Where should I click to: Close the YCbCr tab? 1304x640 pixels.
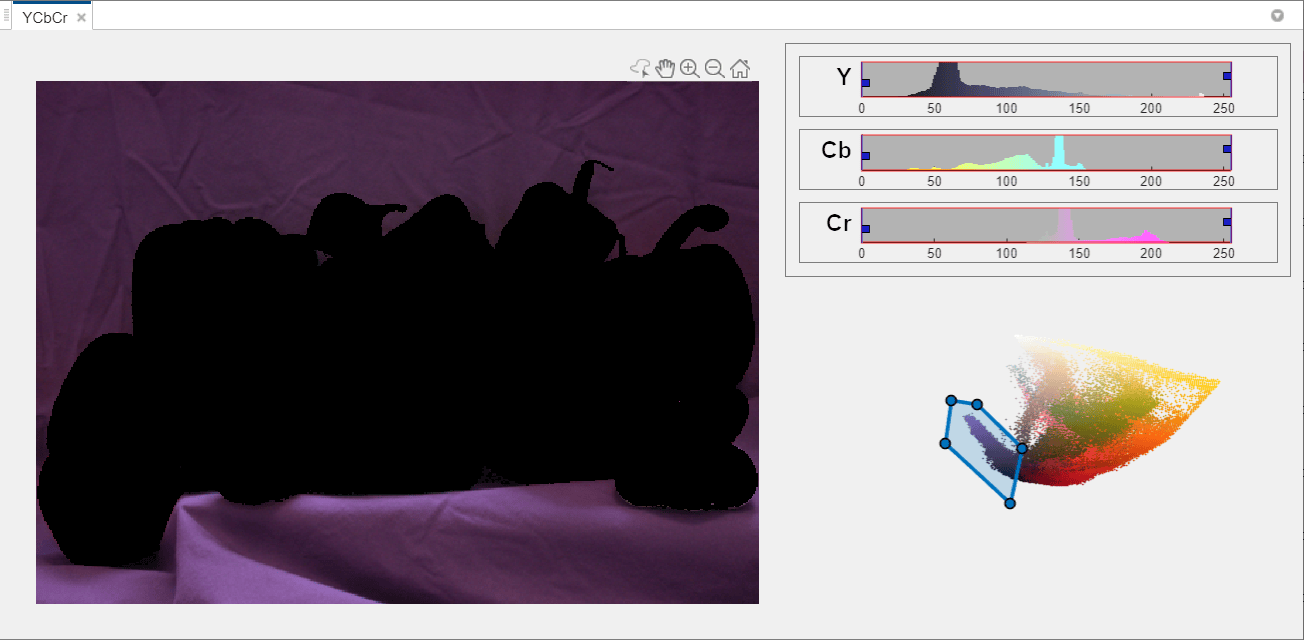[81, 18]
